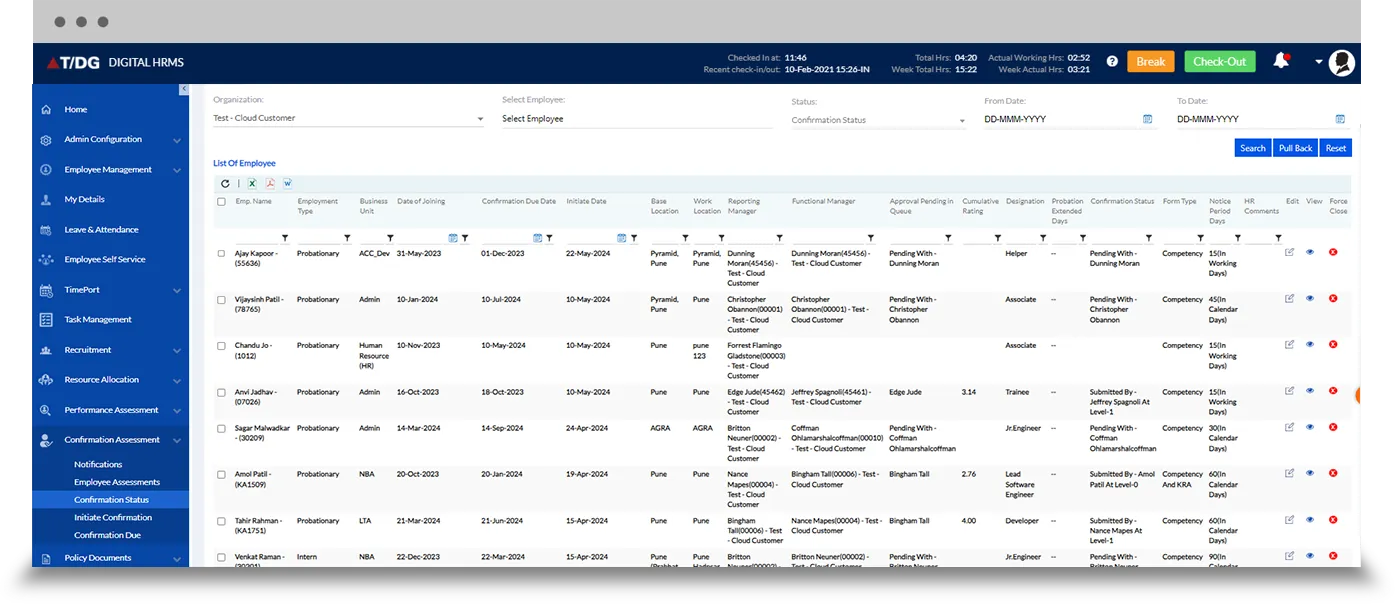Force close Vijaysinh Patil's confirmation
Viewport: 1395px width, 604px height.
click(1333, 299)
